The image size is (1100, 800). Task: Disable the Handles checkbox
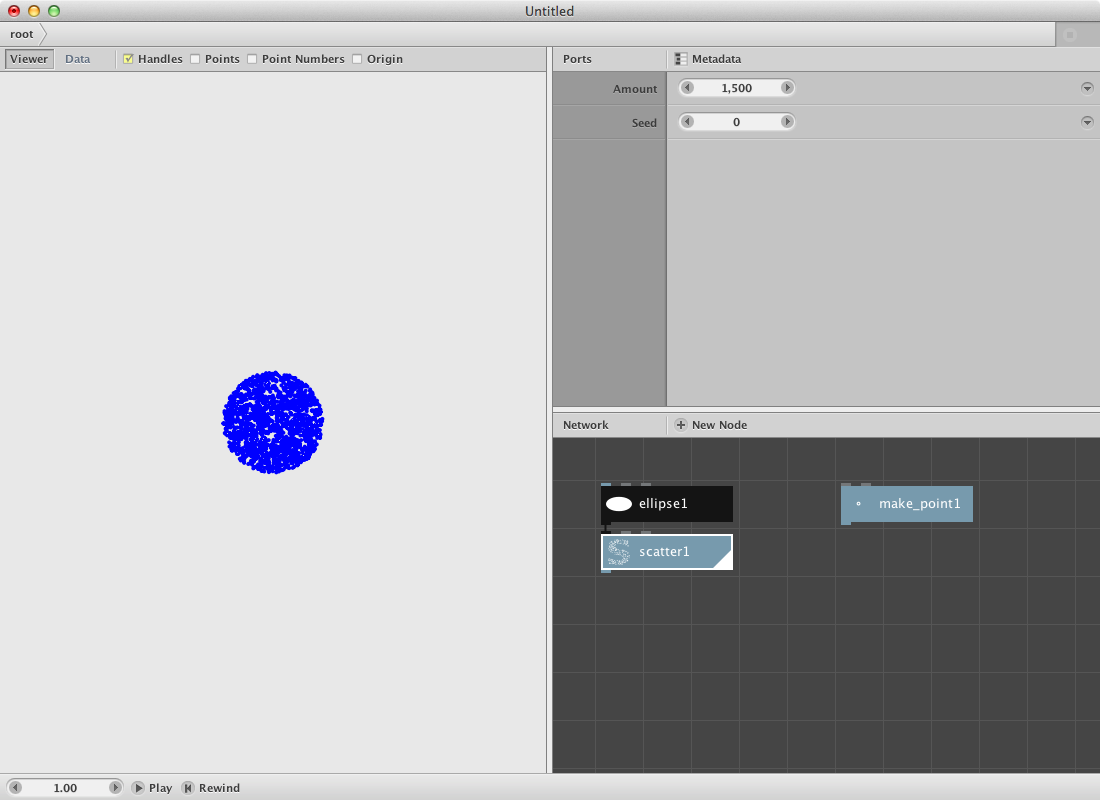tap(128, 59)
